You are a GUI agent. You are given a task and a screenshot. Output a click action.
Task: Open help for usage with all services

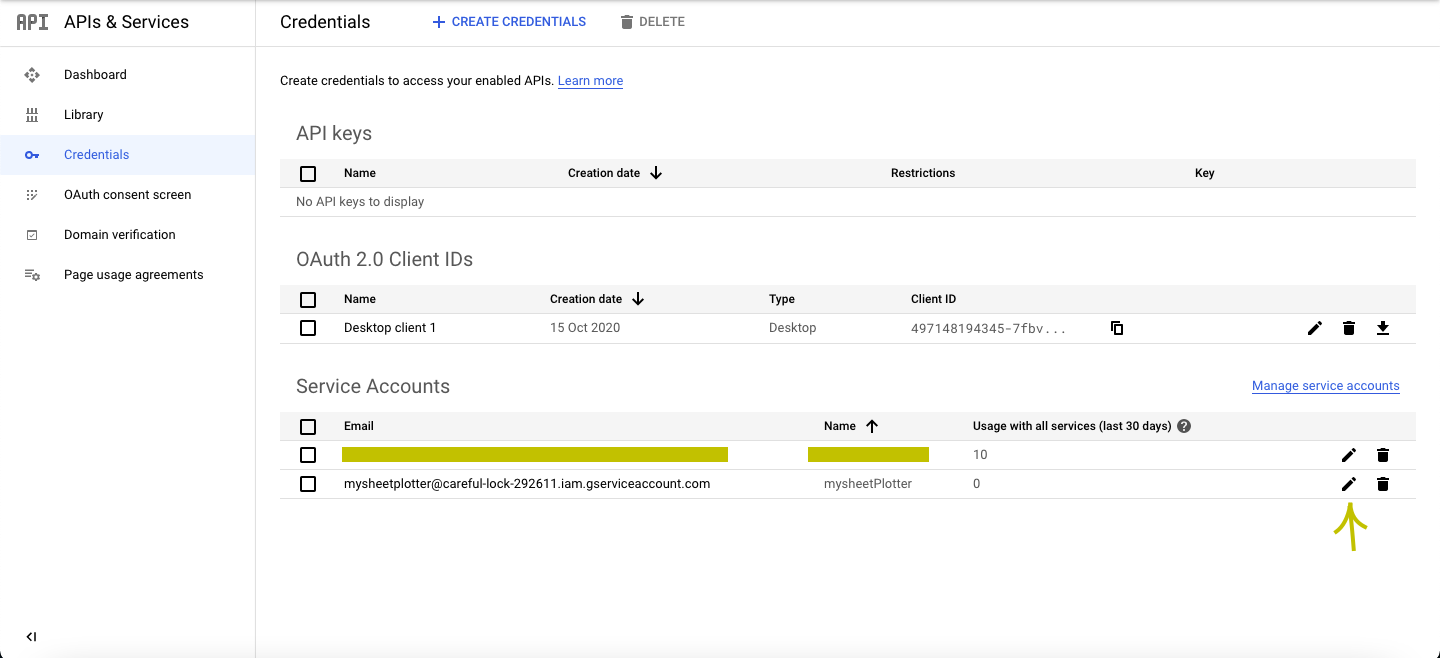point(1184,426)
